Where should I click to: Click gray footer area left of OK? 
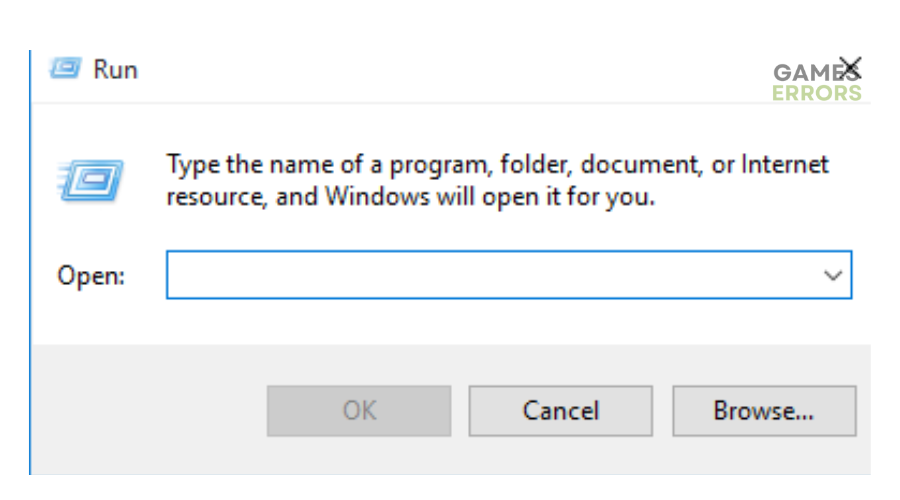point(149,410)
